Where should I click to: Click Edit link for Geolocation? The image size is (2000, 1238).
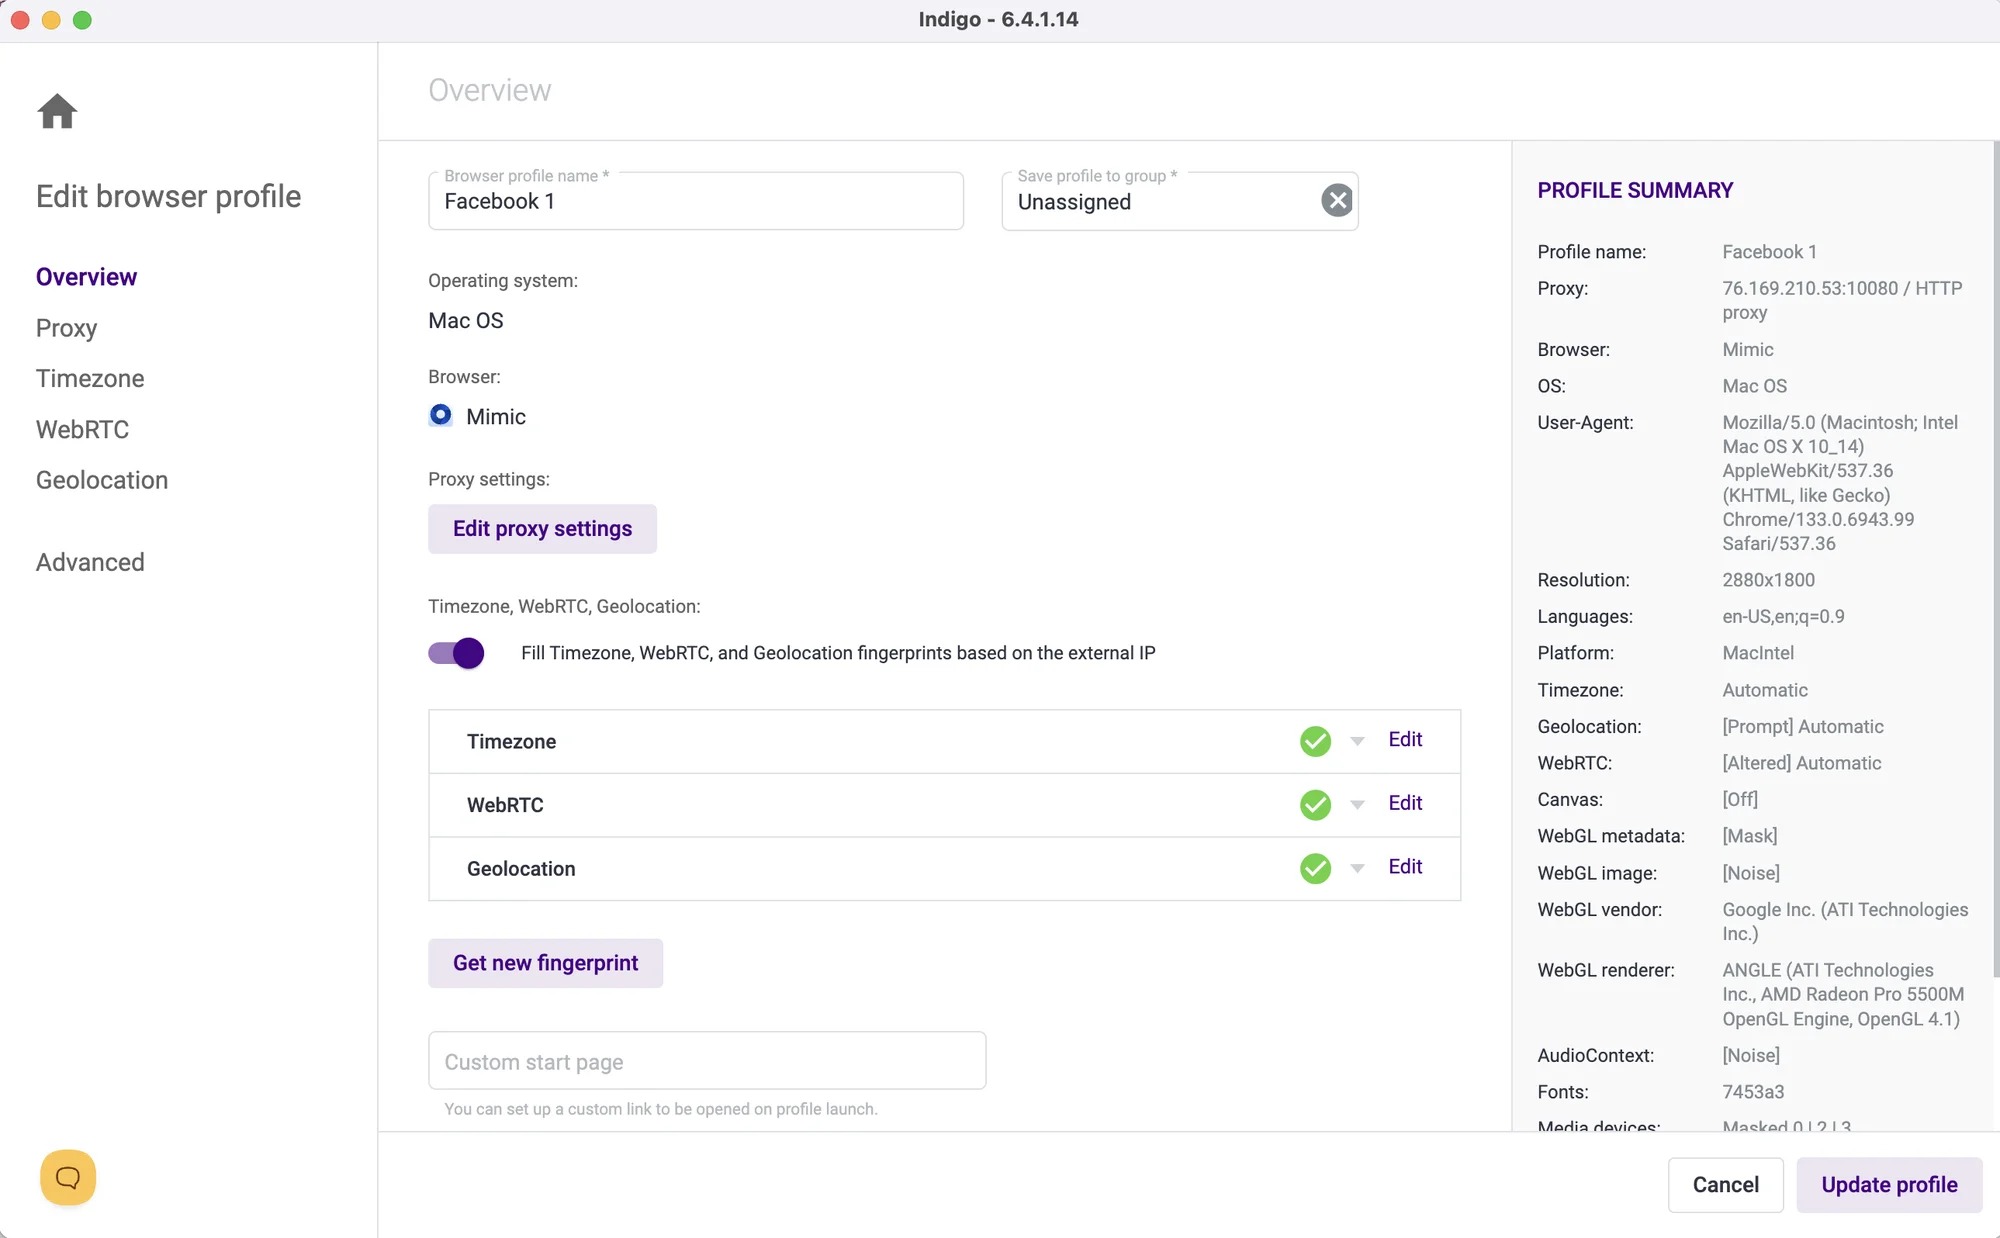tap(1405, 866)
